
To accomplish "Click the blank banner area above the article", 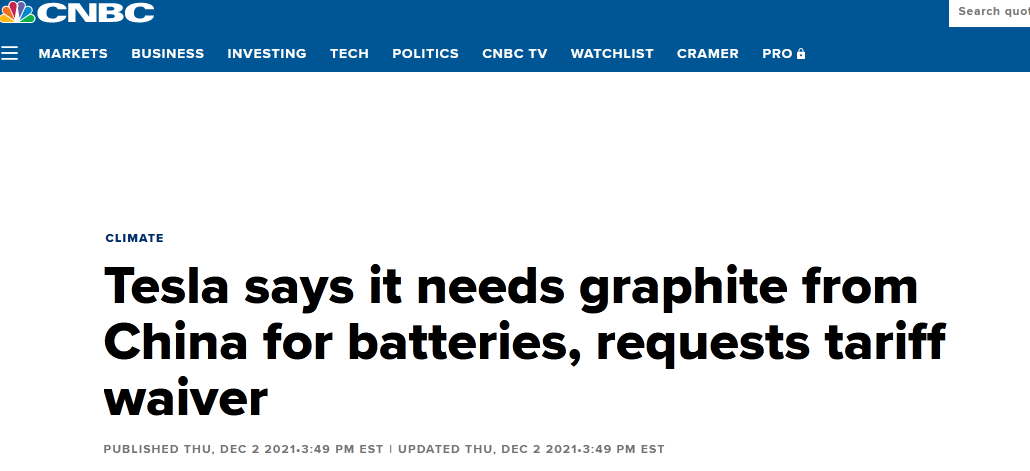I will click(x=515, y=150).
